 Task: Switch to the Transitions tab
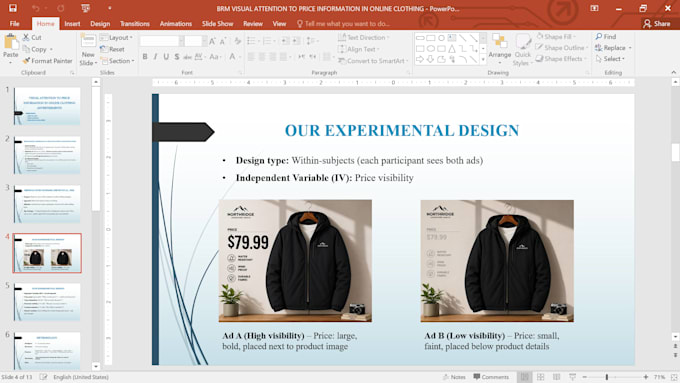click(134, 23)
